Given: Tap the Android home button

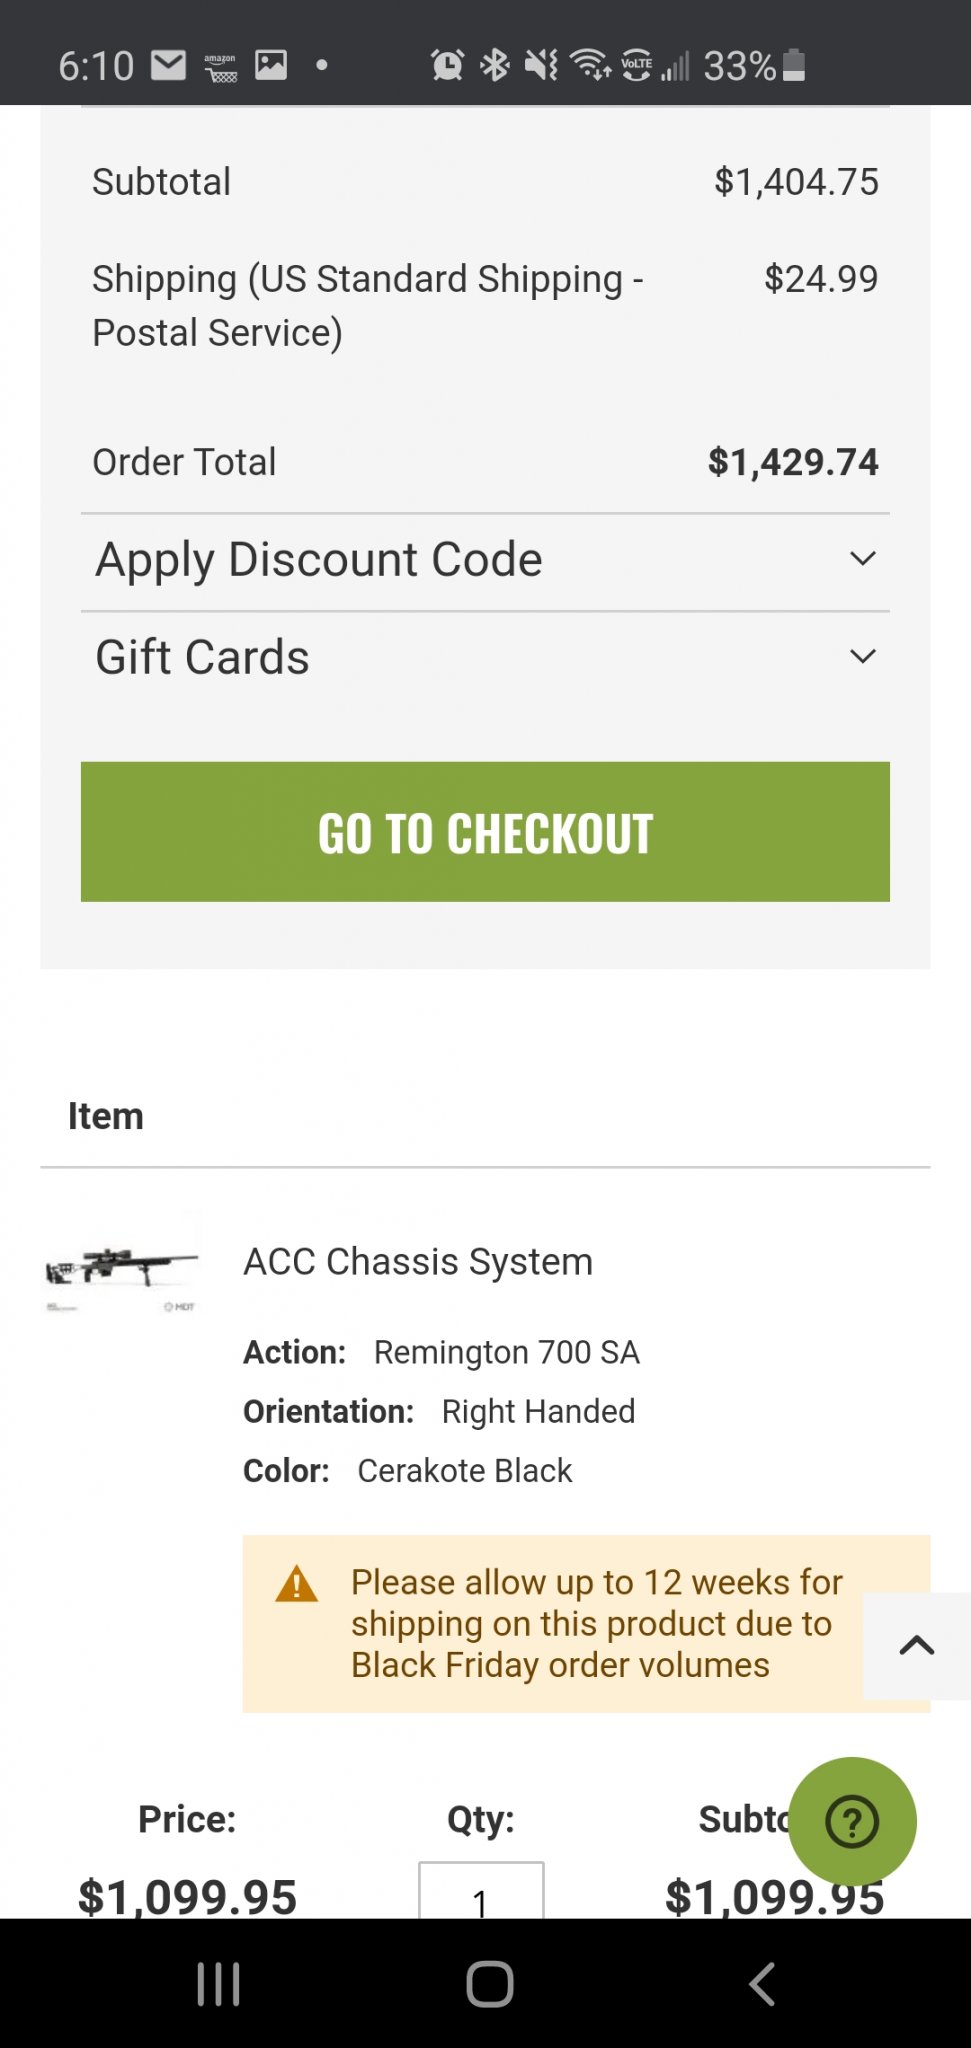Looking at the screenshot, I should [x=490, y=1984].
